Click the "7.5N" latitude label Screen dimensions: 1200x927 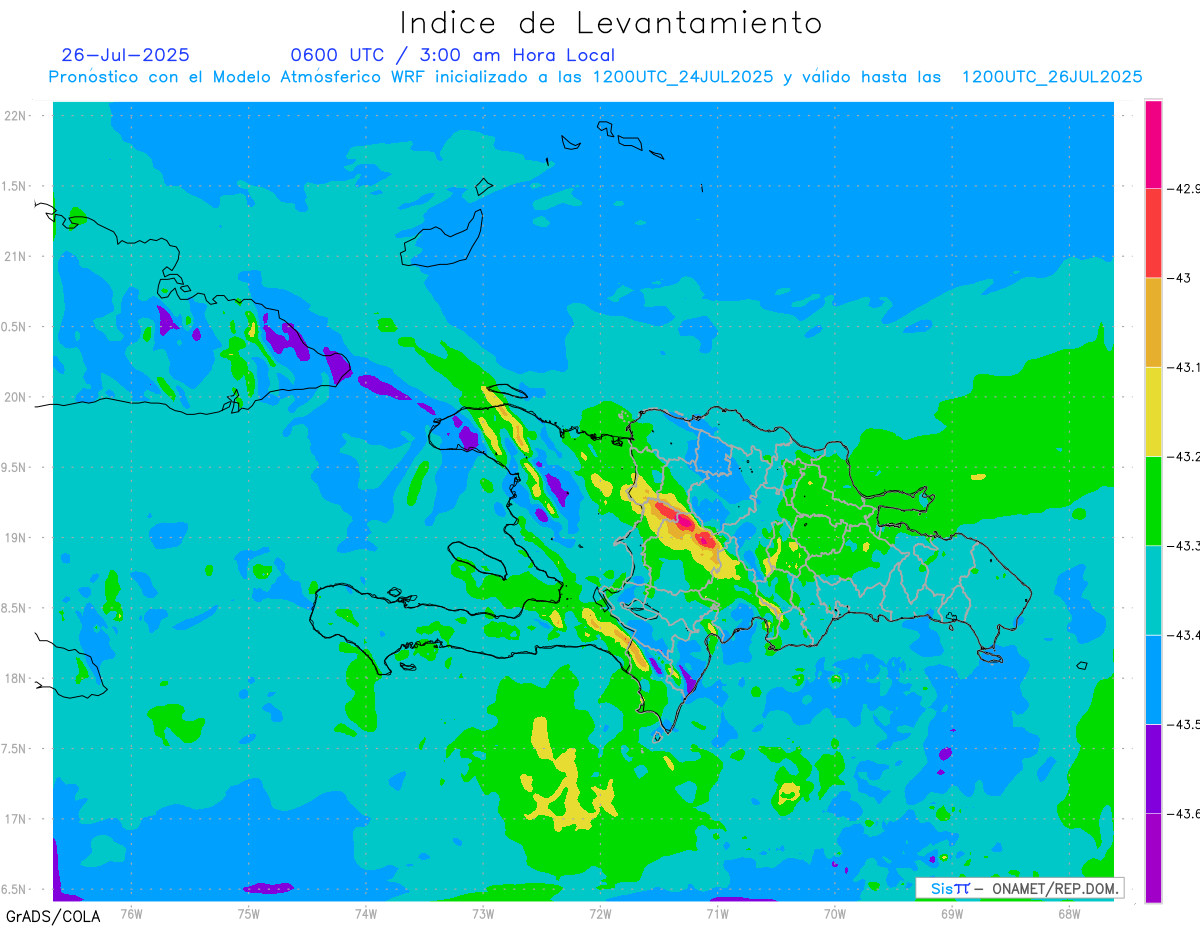pos(14,749)
